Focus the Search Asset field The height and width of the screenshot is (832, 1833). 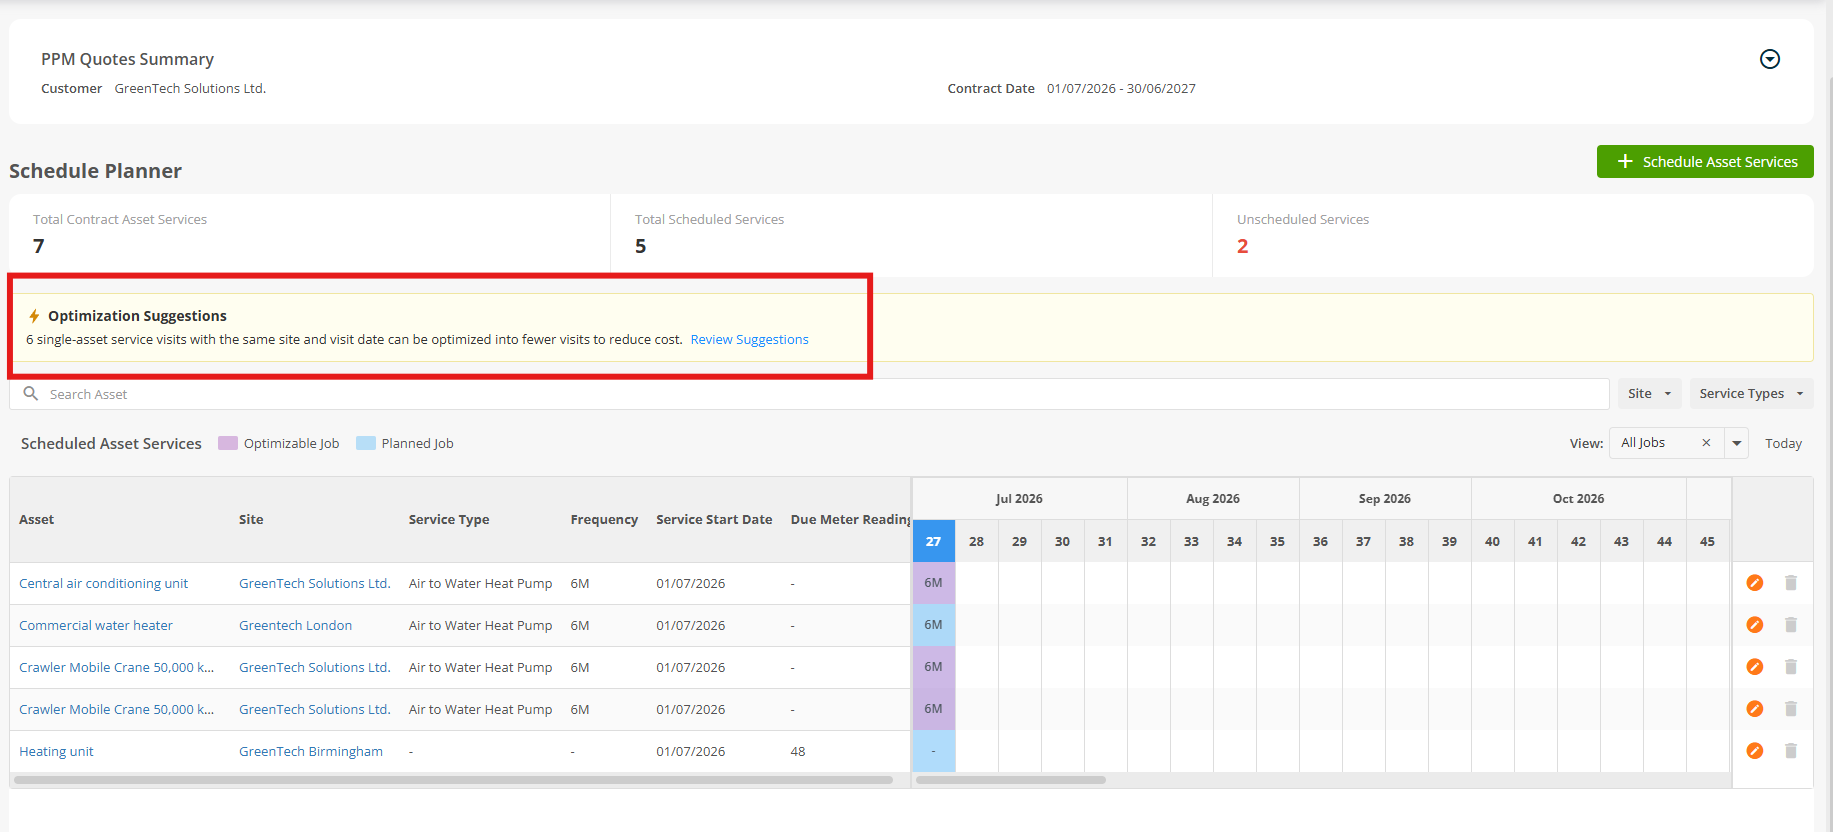(x=809, y=394)
